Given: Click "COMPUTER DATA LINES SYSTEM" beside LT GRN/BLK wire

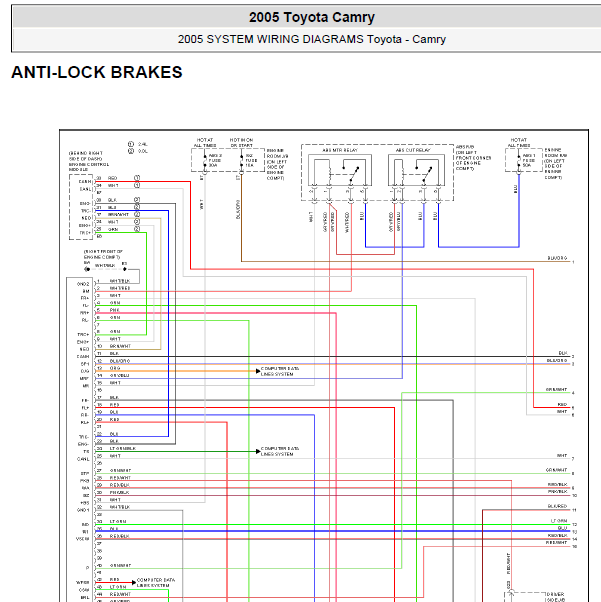Looking at the screenshot, I should click(280, 451).
